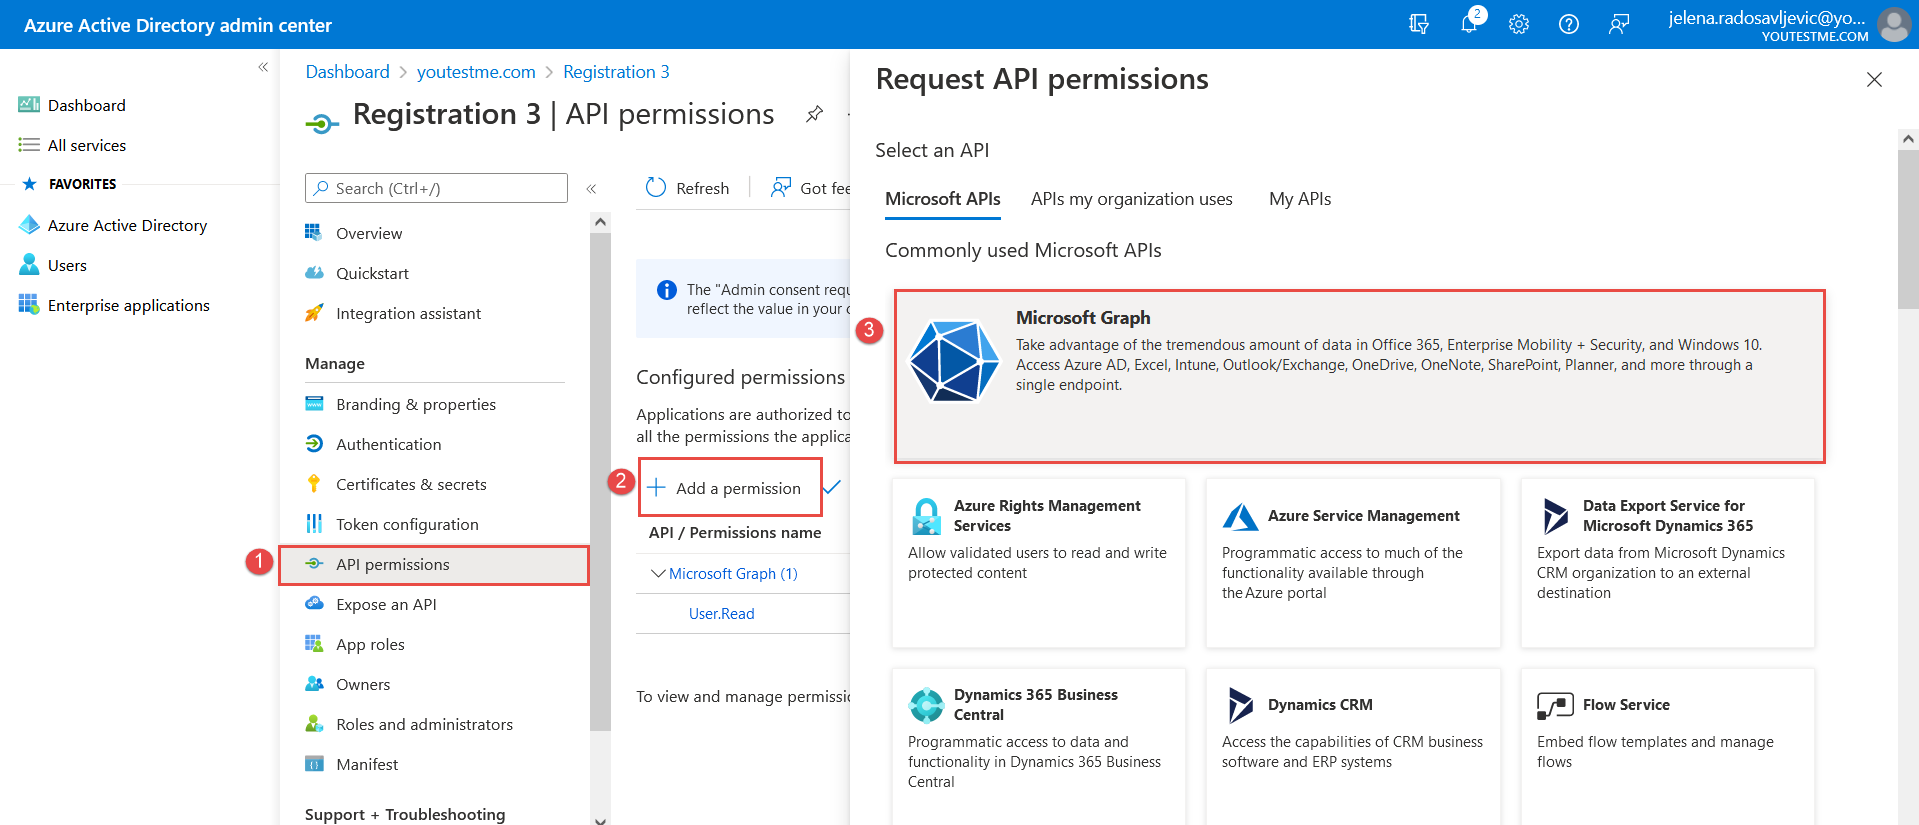
Task: Open the directory and subscription filter icon
Action: (1418, 24)
